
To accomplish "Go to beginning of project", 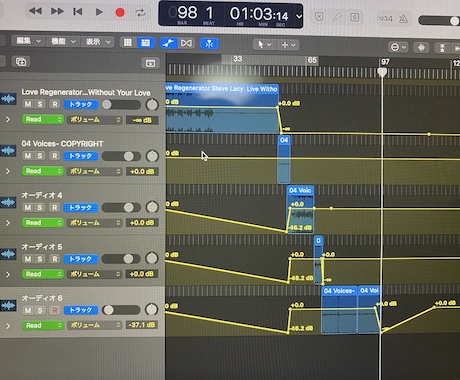I will click(78, 12).
